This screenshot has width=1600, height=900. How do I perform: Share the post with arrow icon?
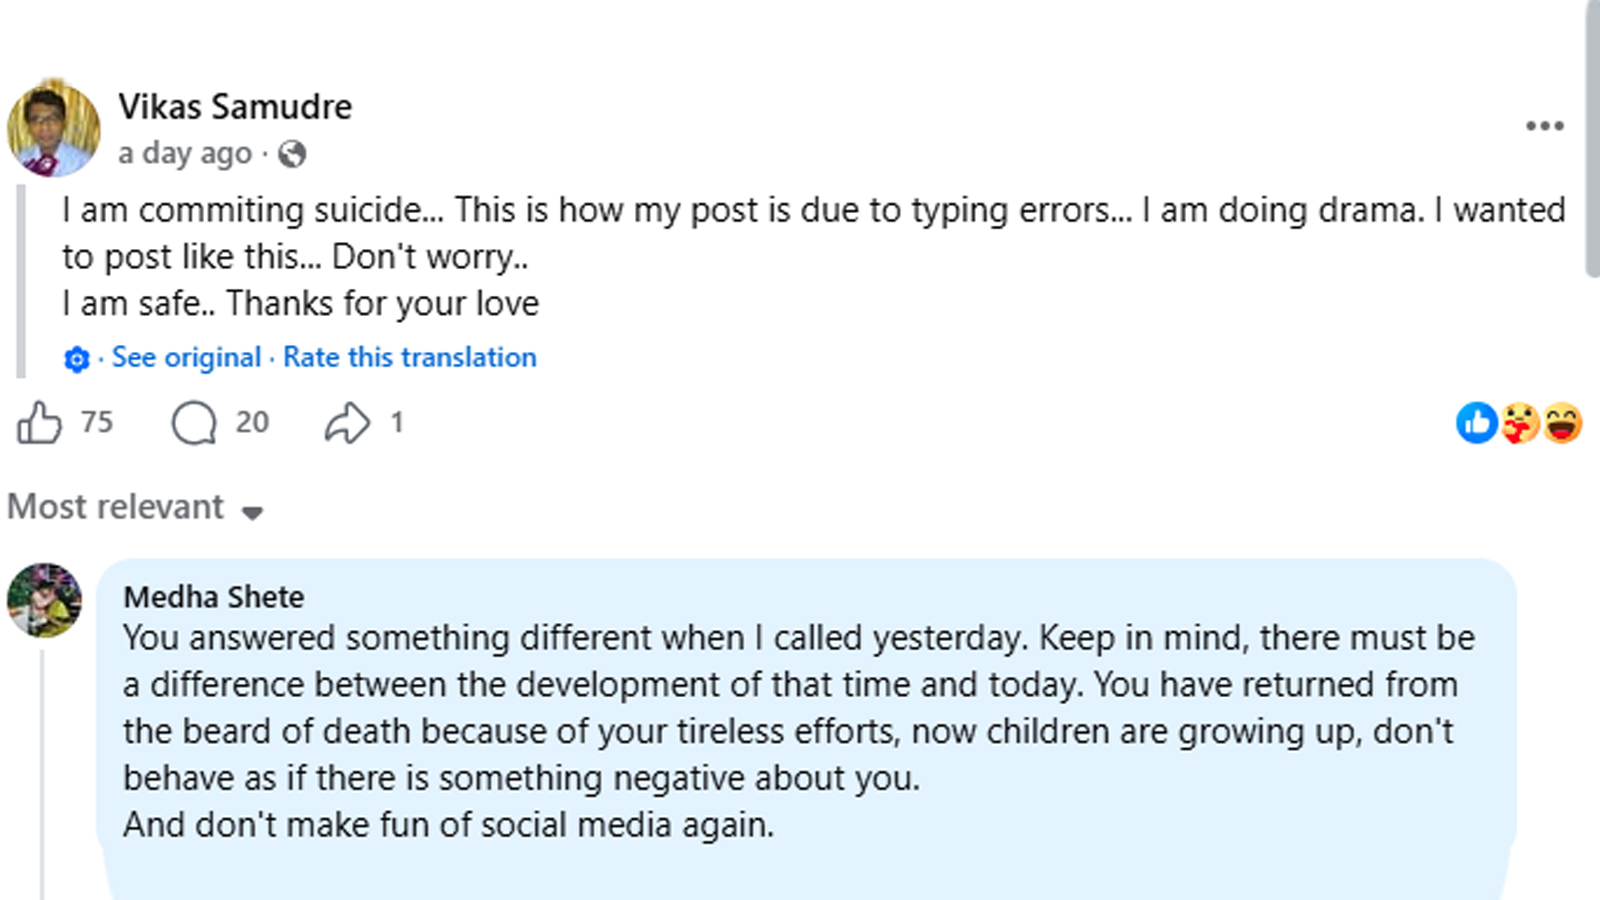tap(347, 422)
